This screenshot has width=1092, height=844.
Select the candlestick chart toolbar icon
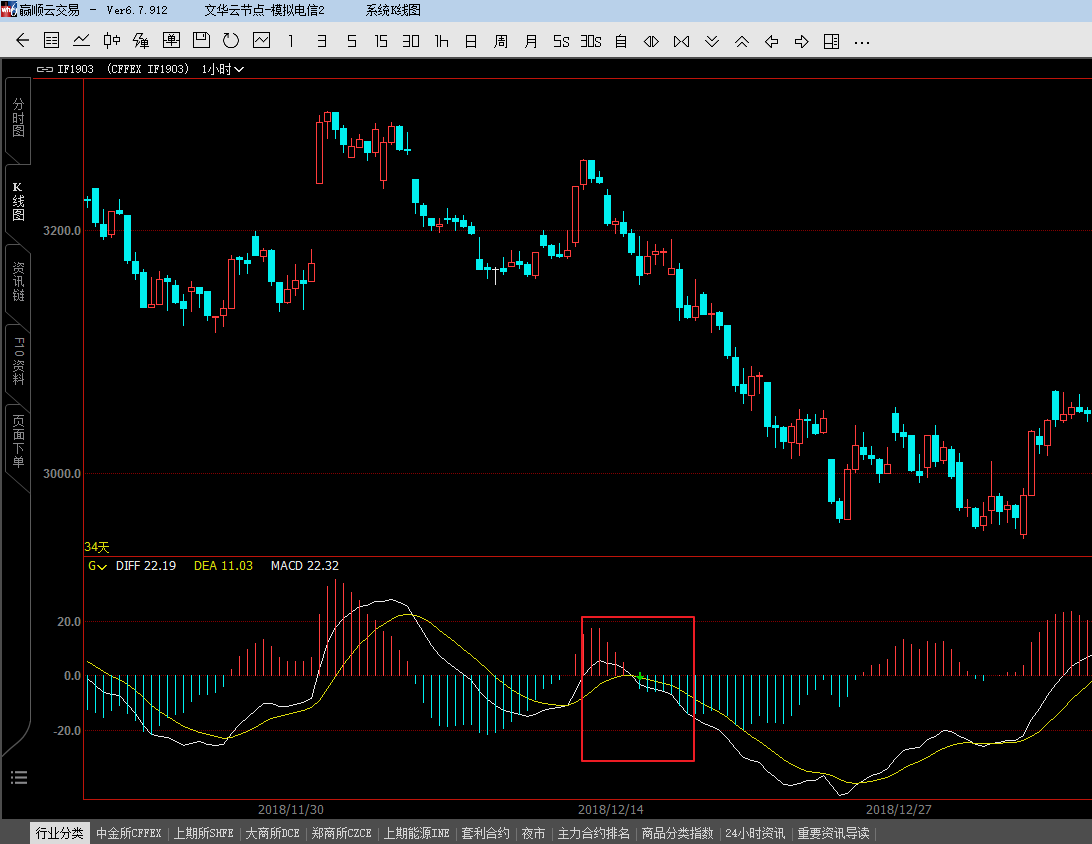click(112, 41)
